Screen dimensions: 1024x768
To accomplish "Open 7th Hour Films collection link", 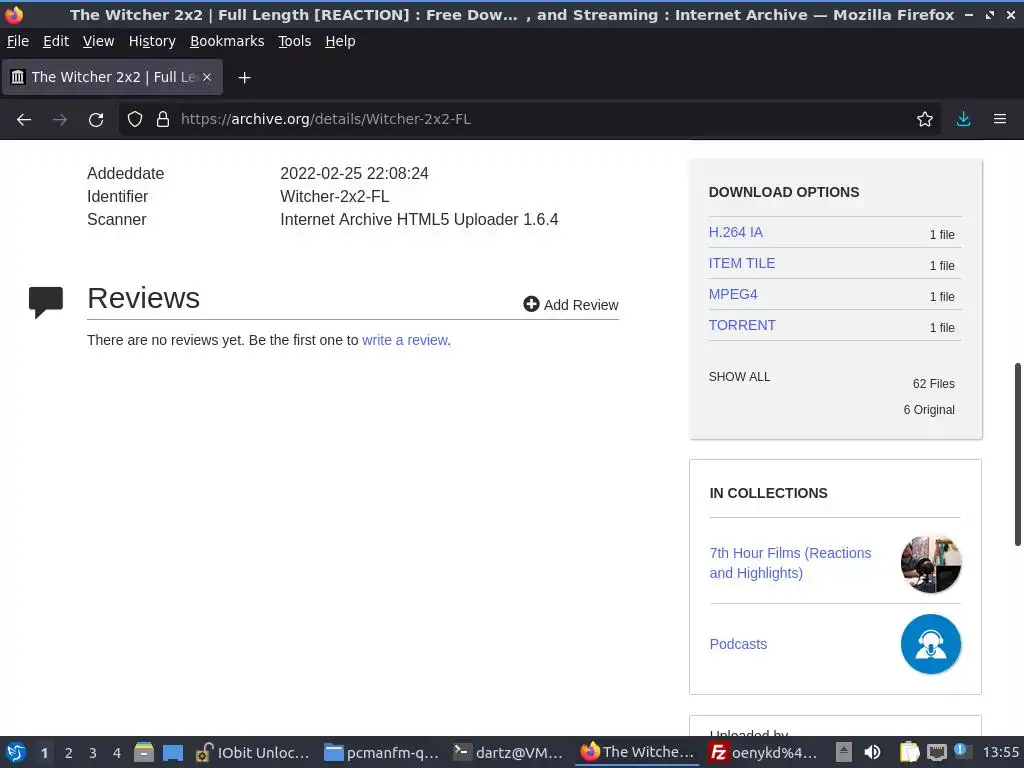I will [790, 563].
